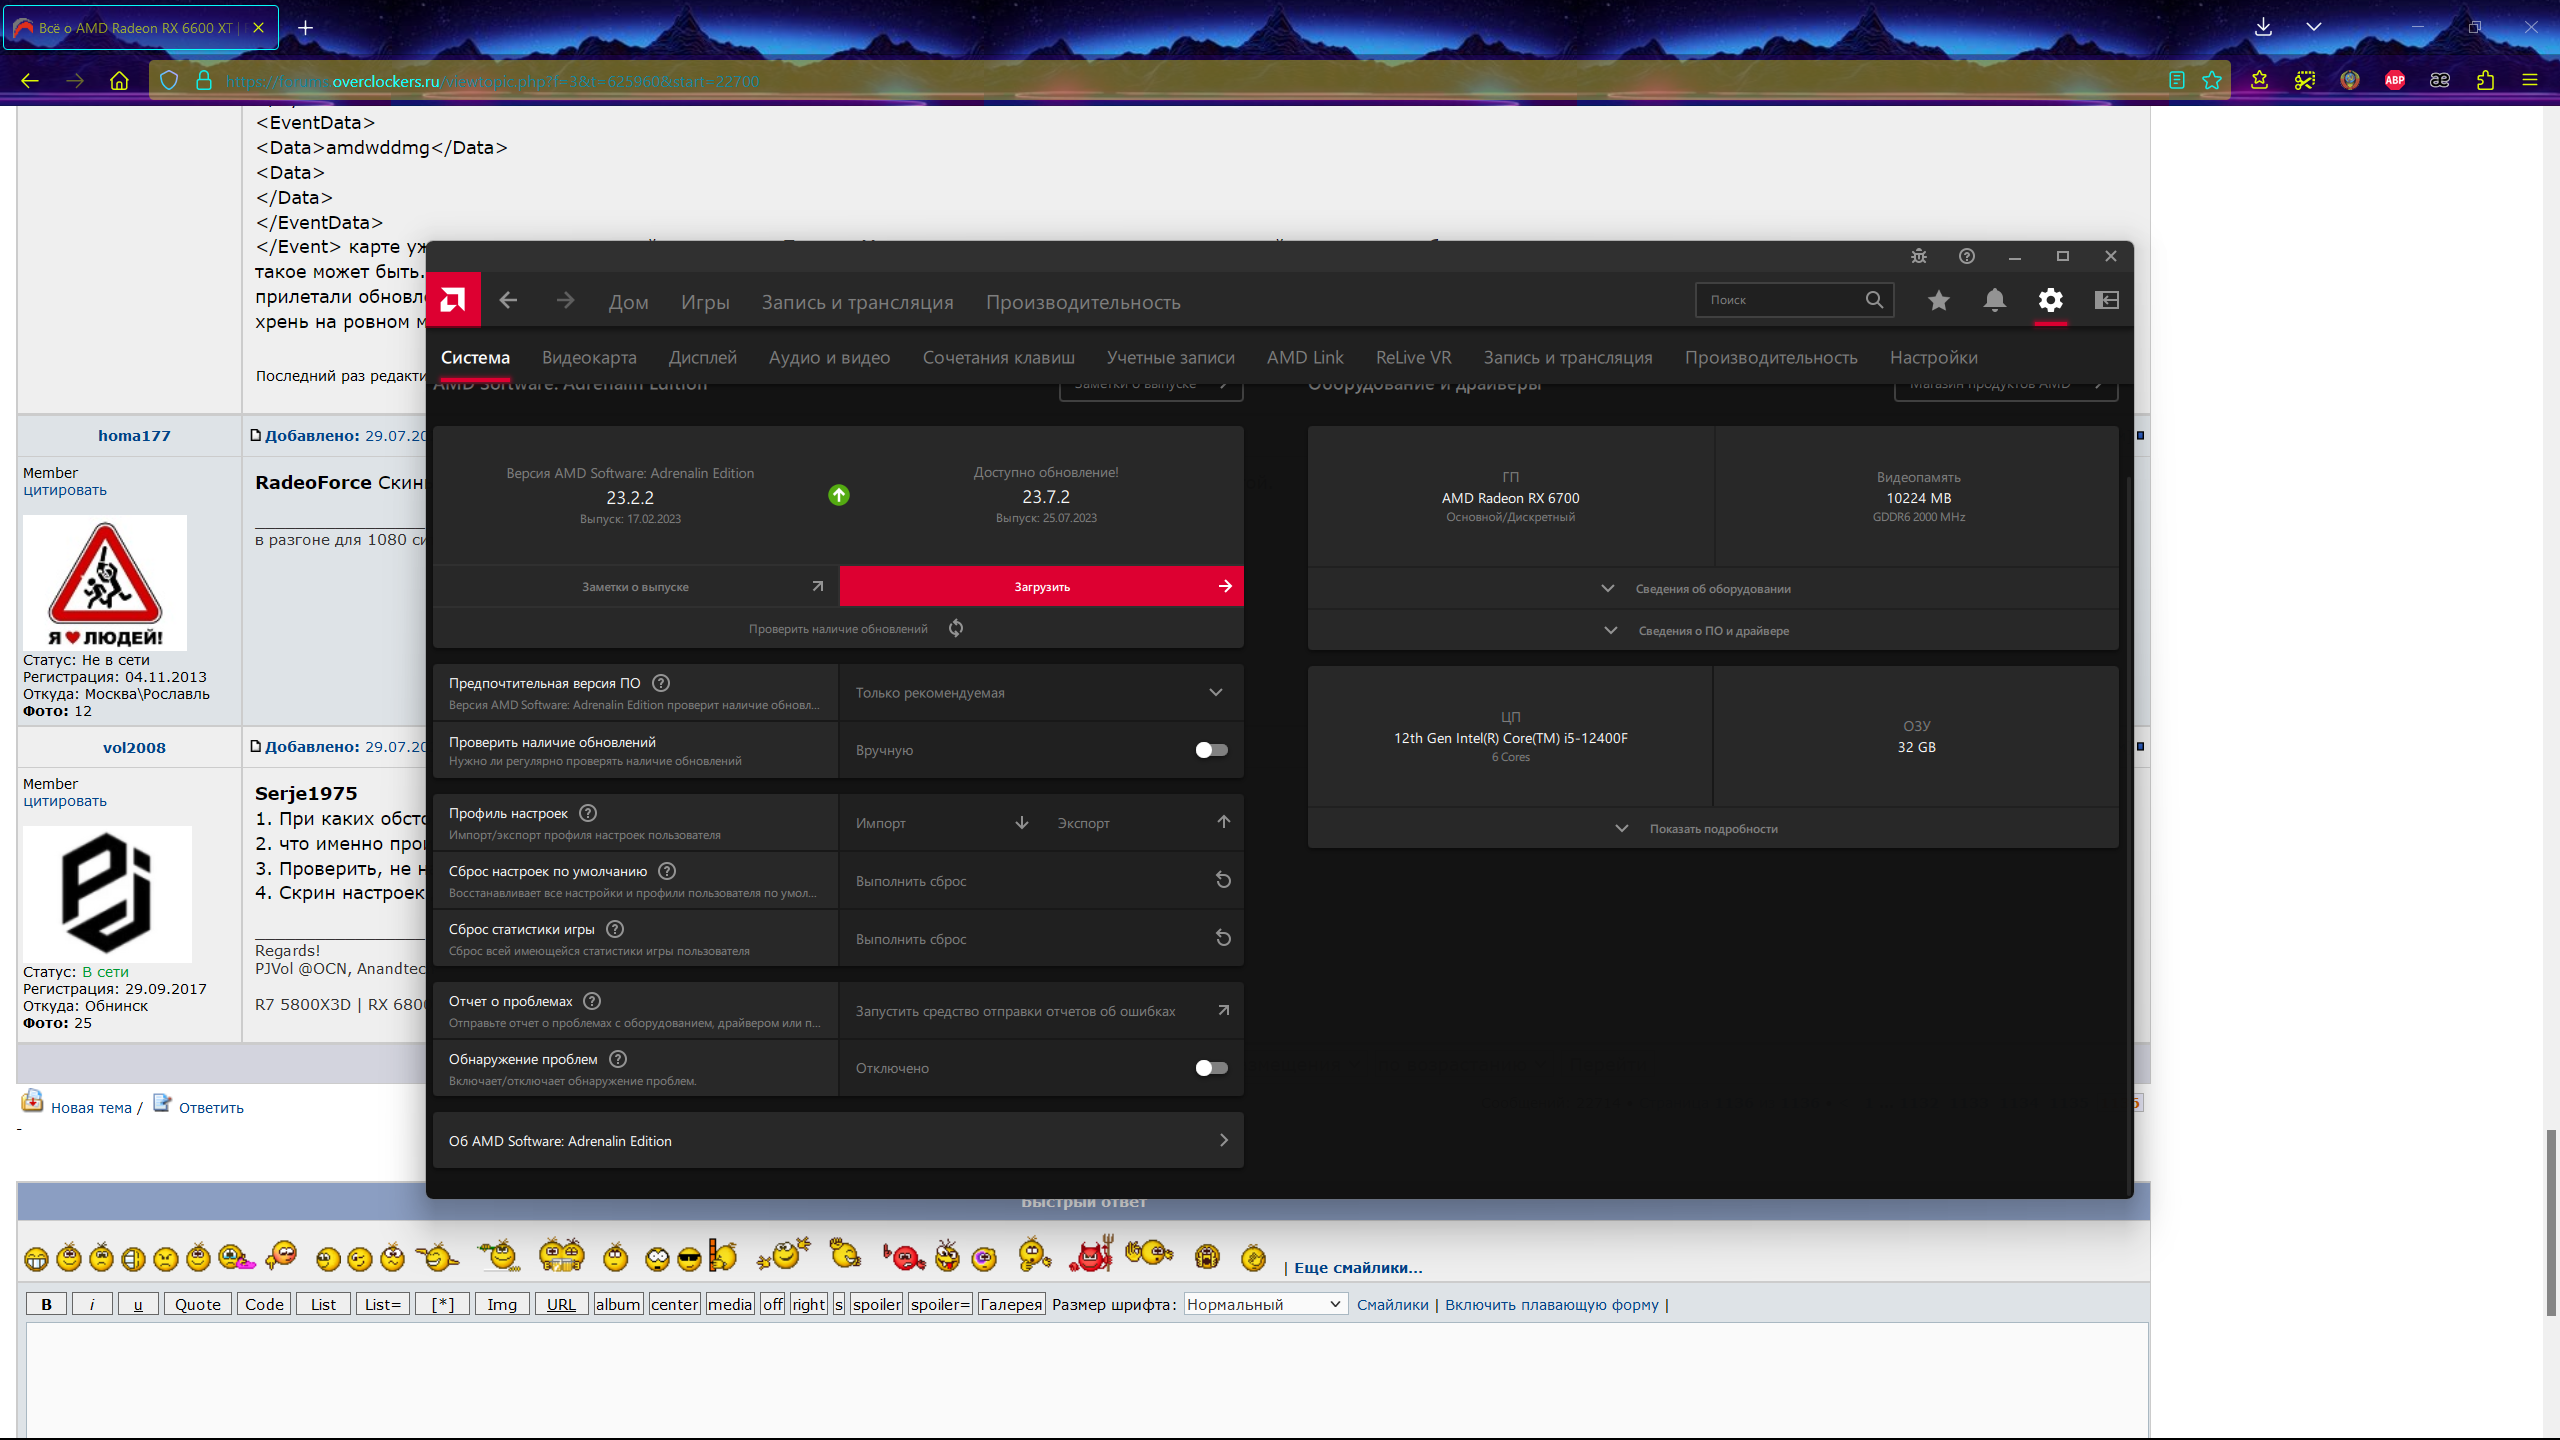The width and height of the screenshot is (2560, 1440).
Task: Click the AMD logo home icon
Action: (453, 300)
